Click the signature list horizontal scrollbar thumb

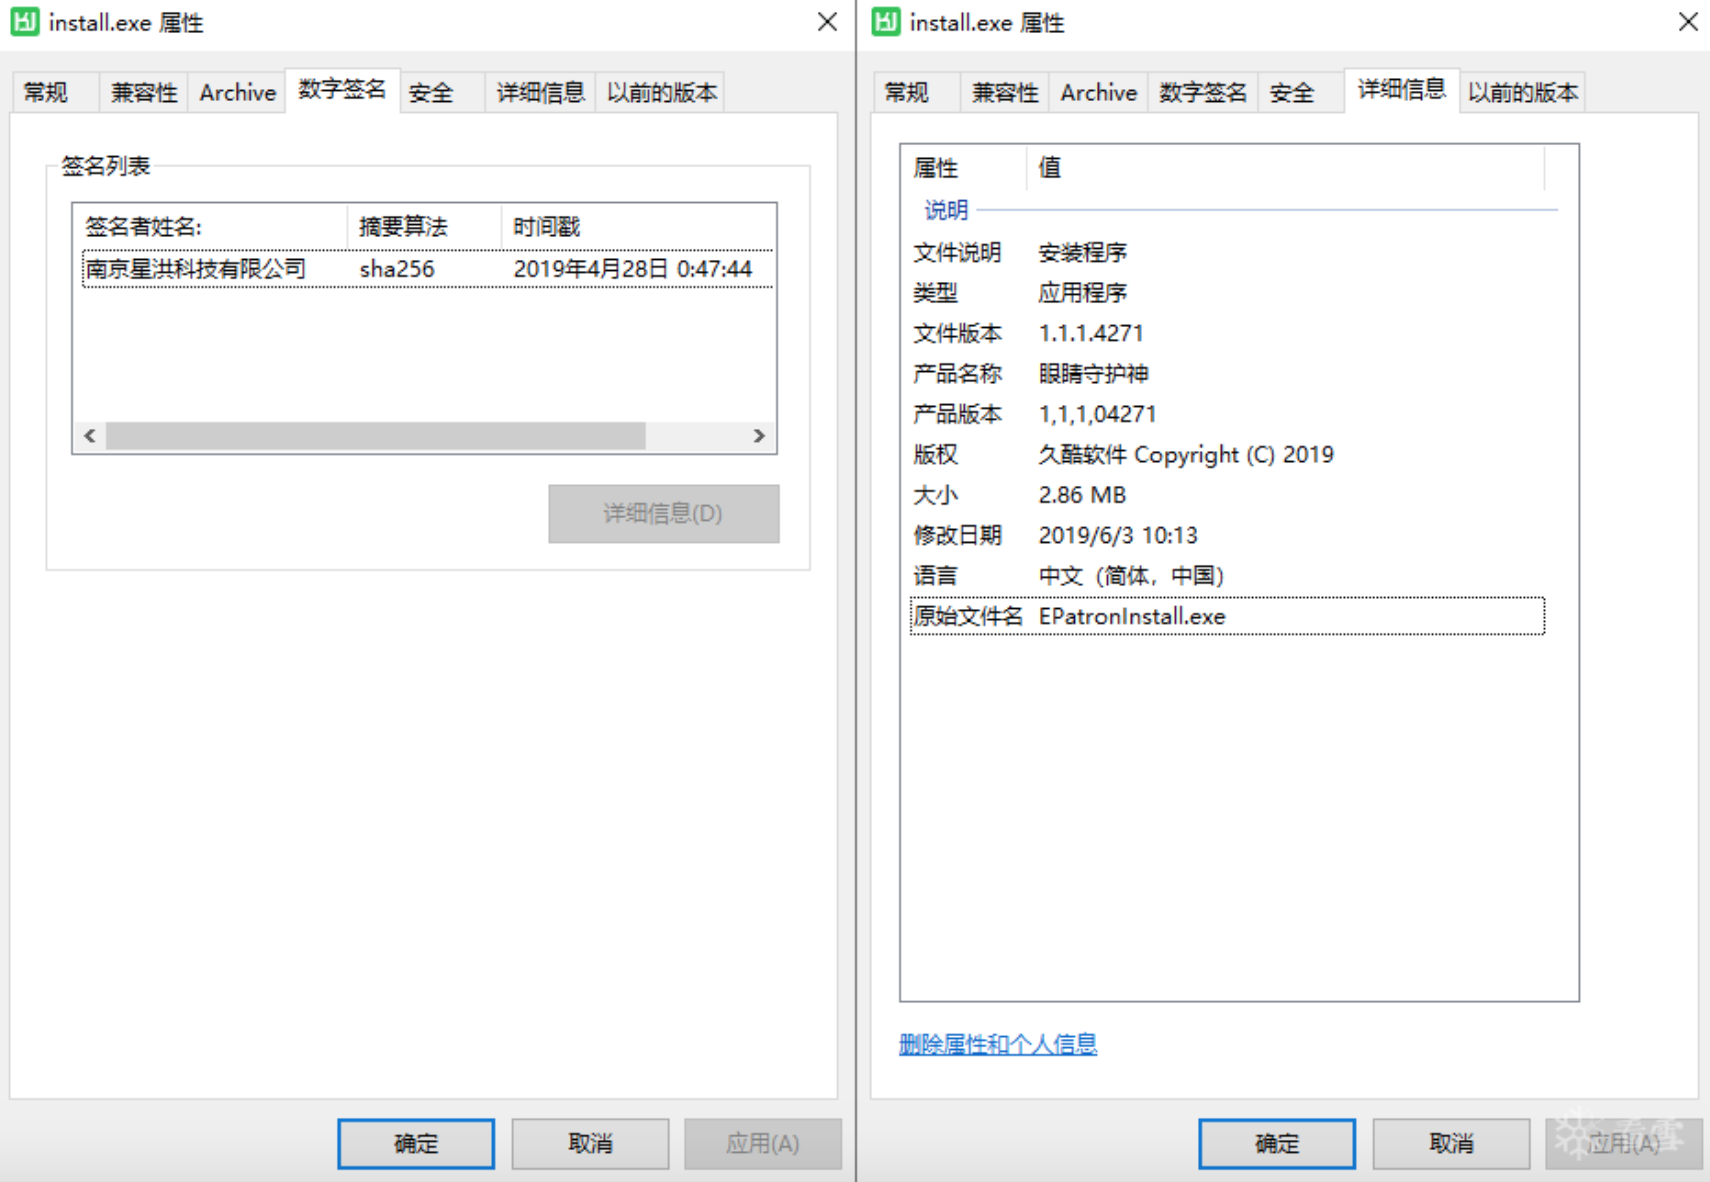pyautogui.click(x=375, y=436)
